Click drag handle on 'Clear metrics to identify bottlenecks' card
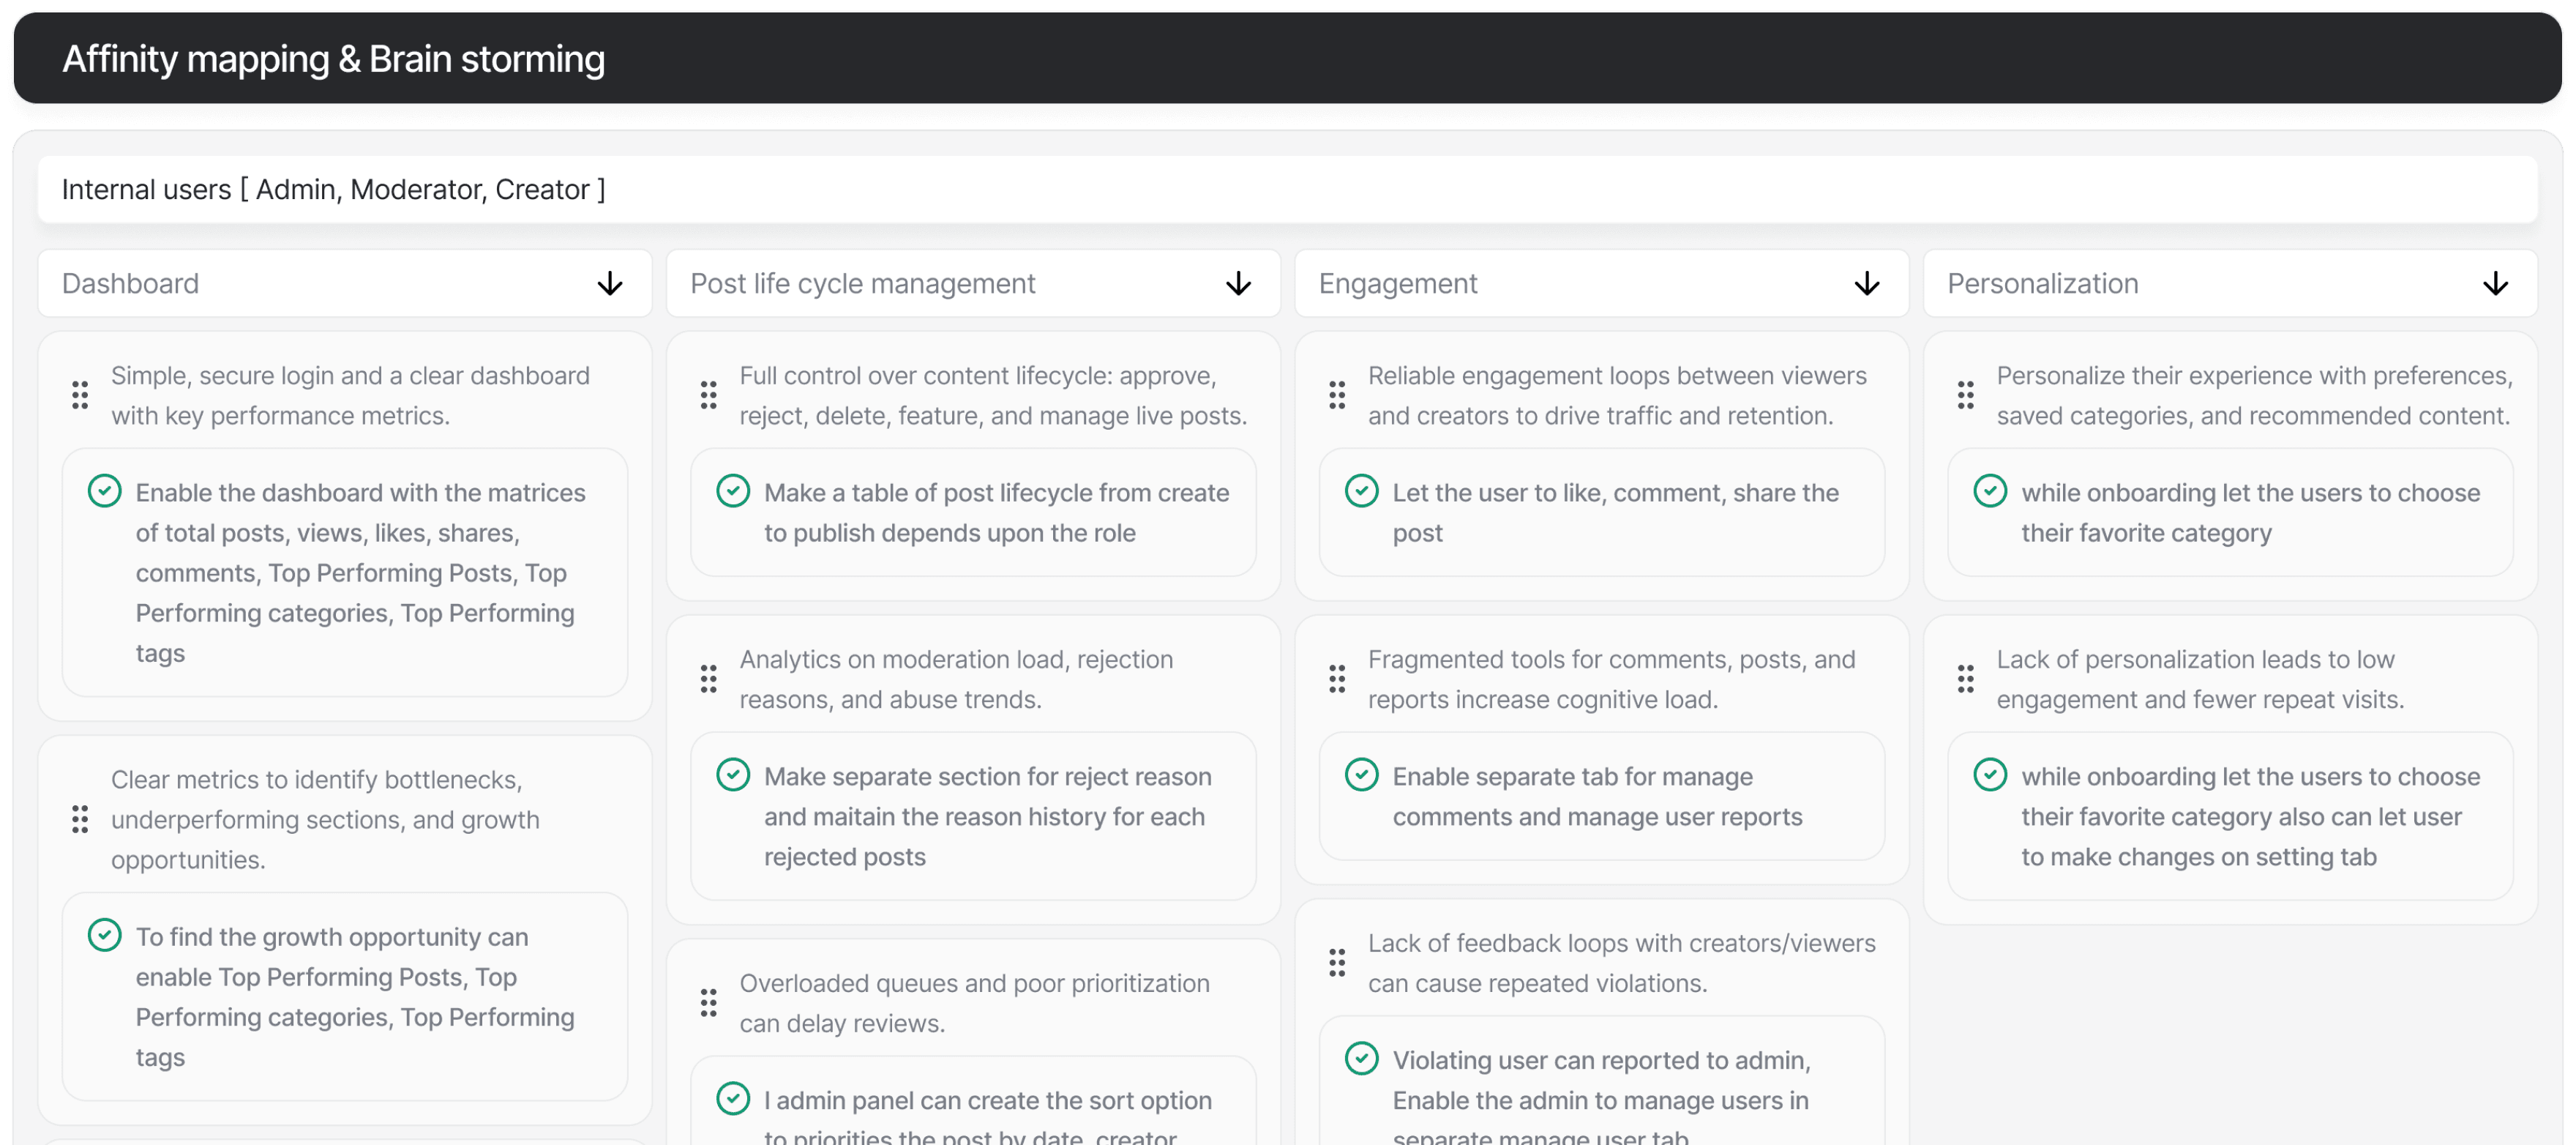The height and width of the screenshot is (1145, 2576). (x=80, y=819)
